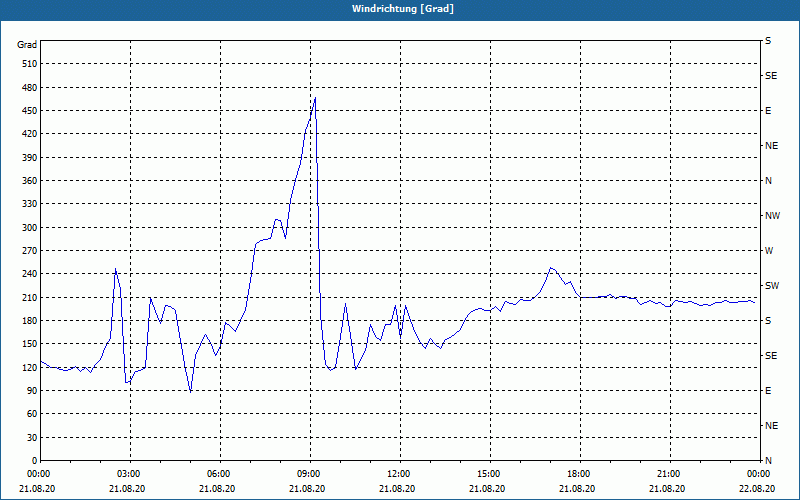Select the 'W' compass label

click(769, 251)
